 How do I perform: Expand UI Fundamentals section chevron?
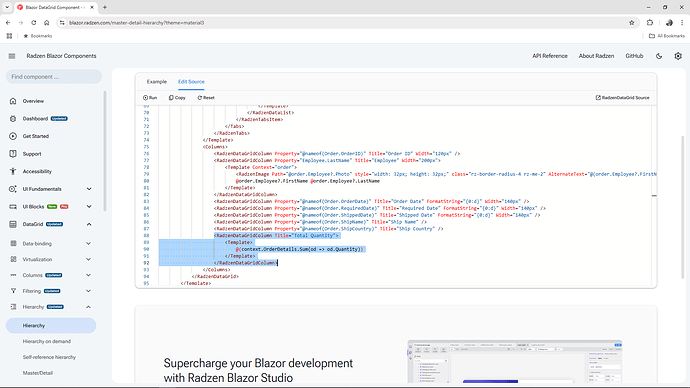(89, 189)
